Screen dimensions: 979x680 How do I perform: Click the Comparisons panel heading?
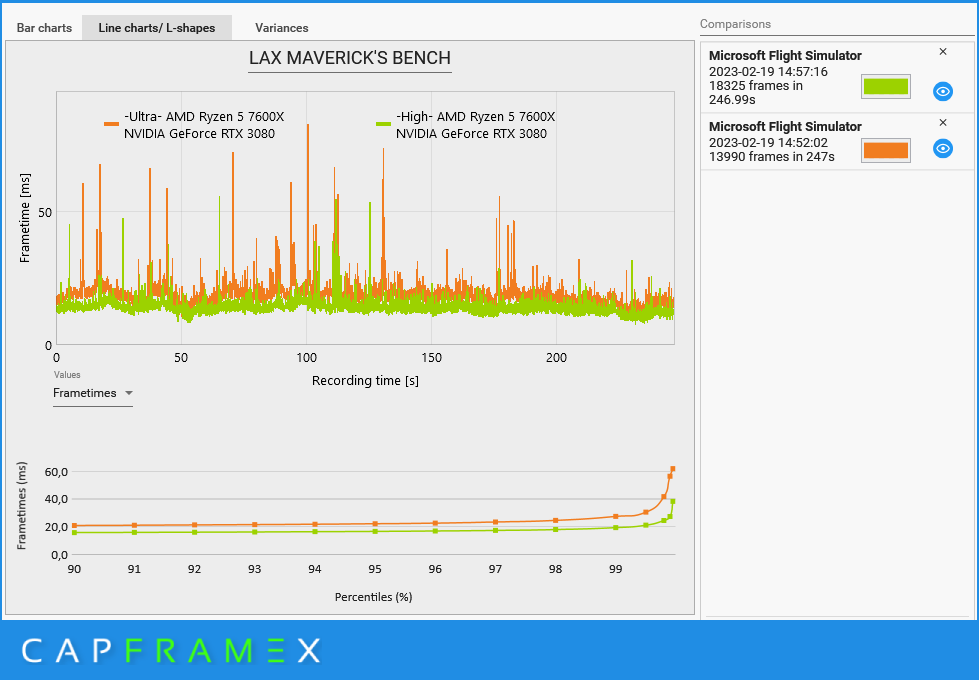pos(735,24)
